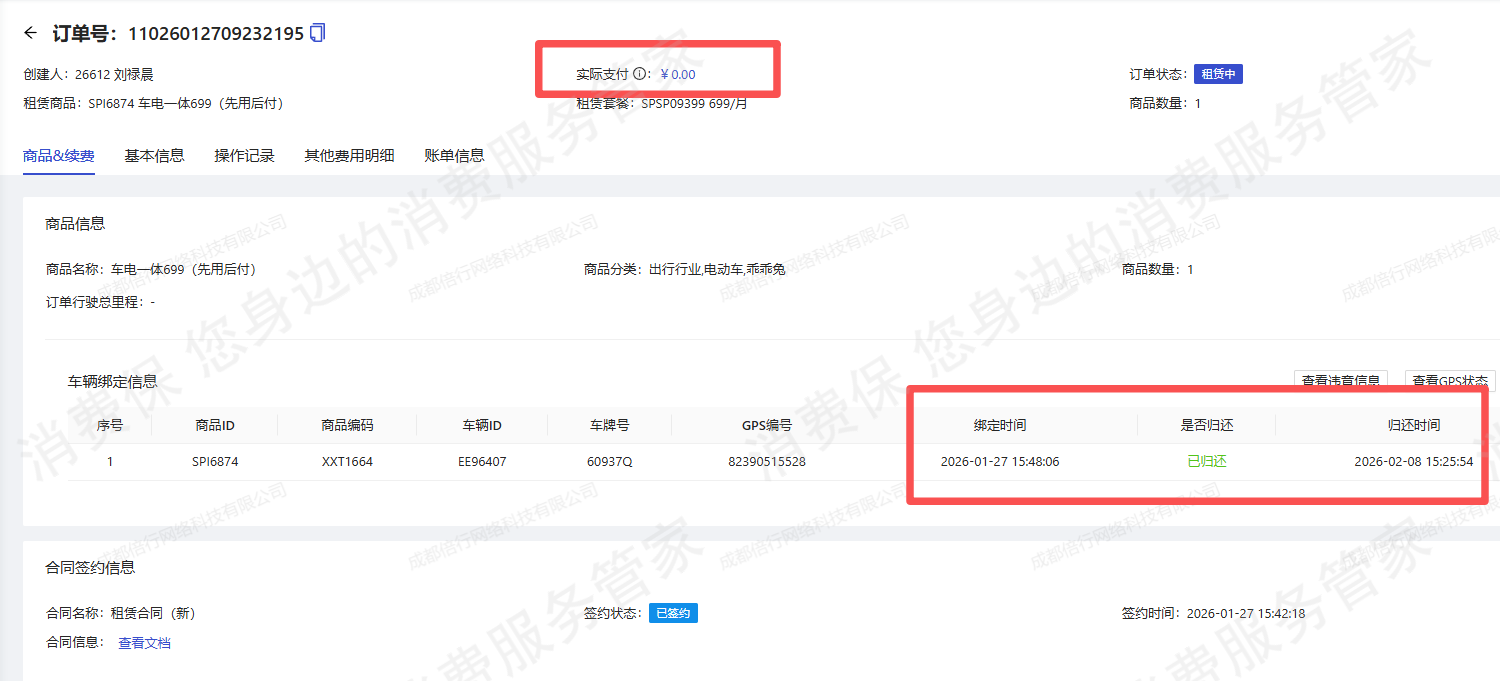Click the 商品ID cell SPI6874
Viewport: 1500px width, 681px height.
(x=215, y=462)
